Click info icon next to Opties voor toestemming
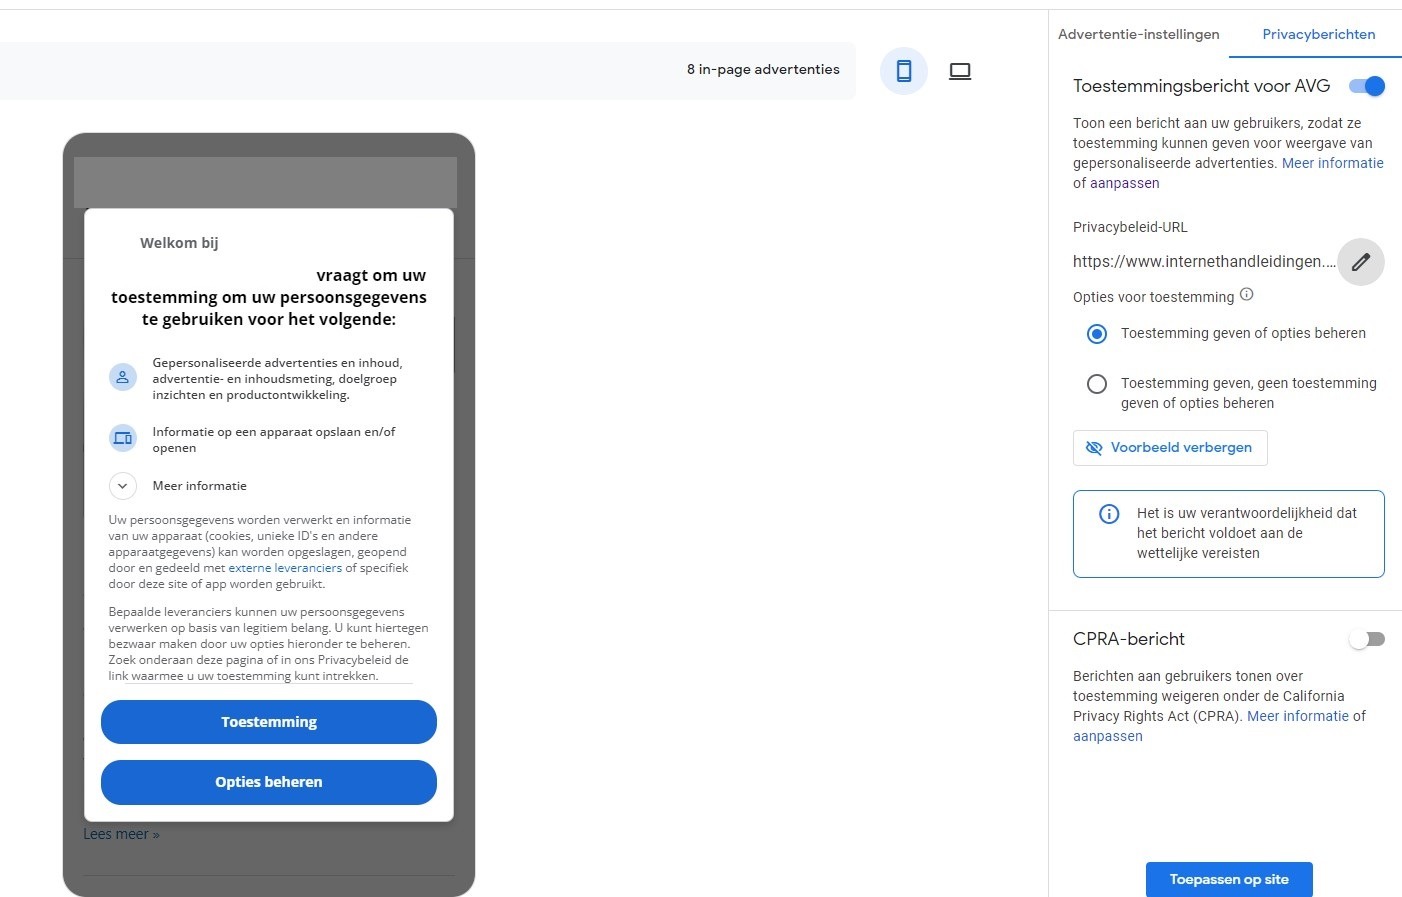The height and width of the screenshot is (897, 1402). [1247, 295]
